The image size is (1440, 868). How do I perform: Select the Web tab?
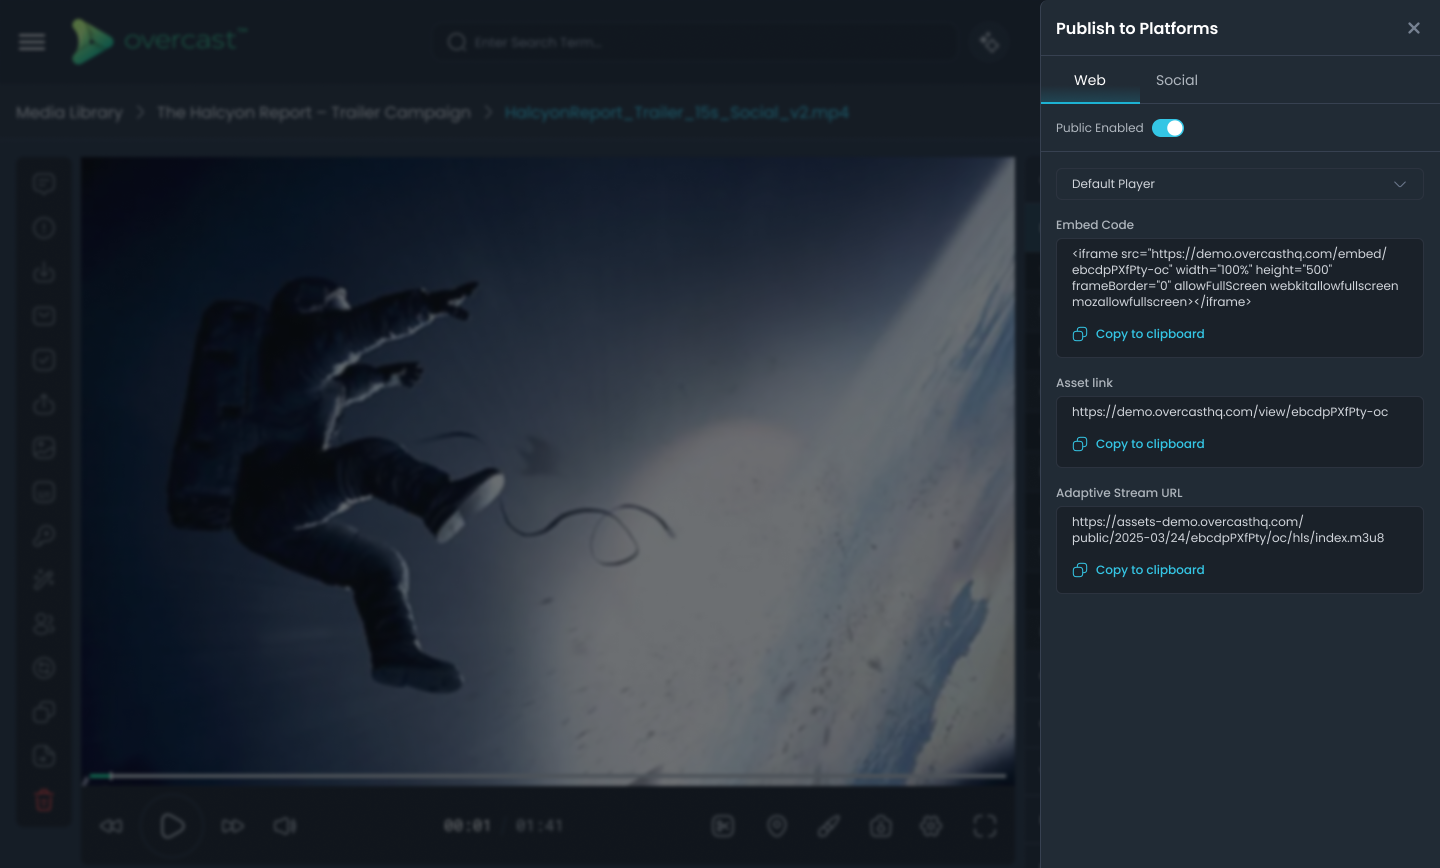[1089, 80]
